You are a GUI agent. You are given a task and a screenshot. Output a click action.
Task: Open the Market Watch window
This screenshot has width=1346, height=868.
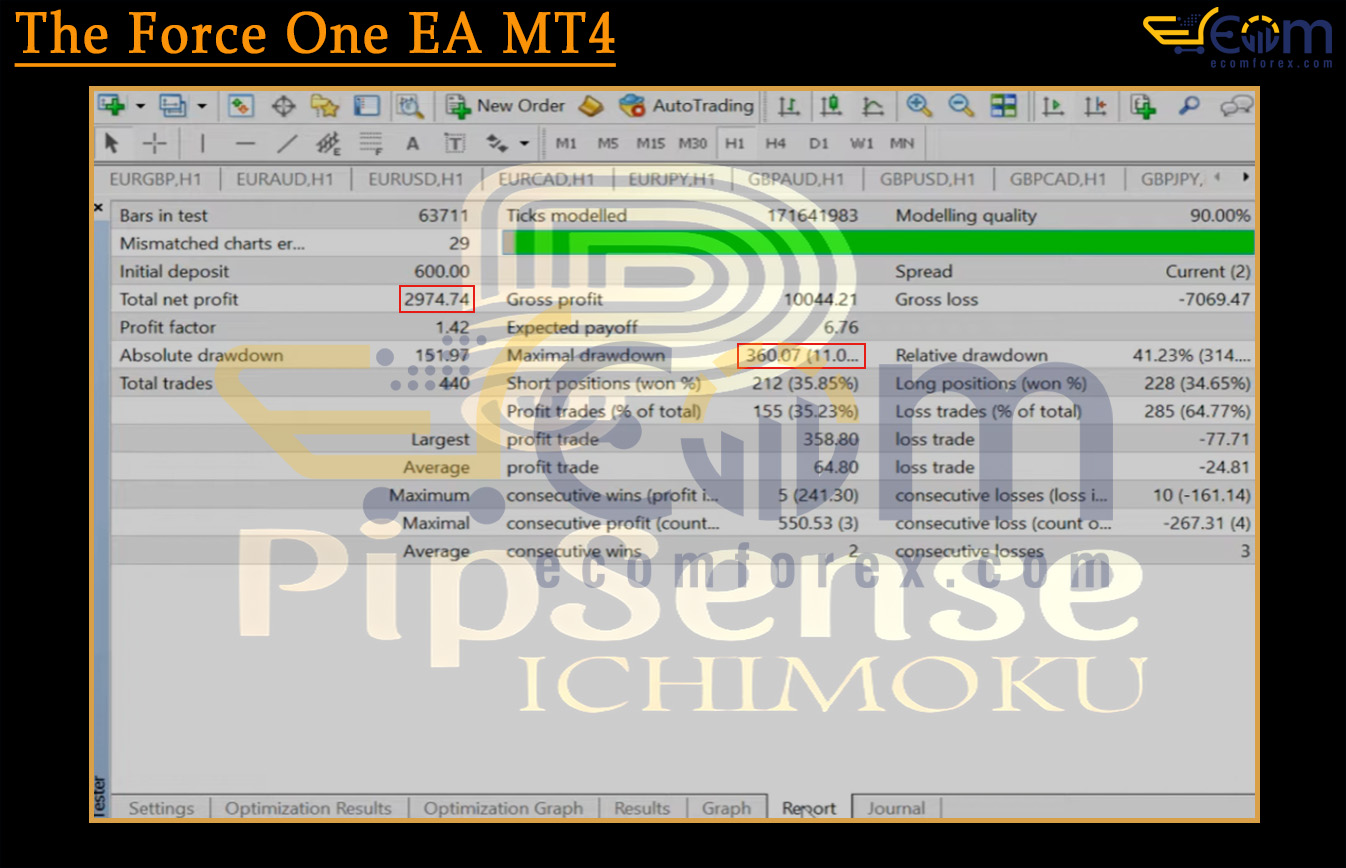click(x=240, y=106)
